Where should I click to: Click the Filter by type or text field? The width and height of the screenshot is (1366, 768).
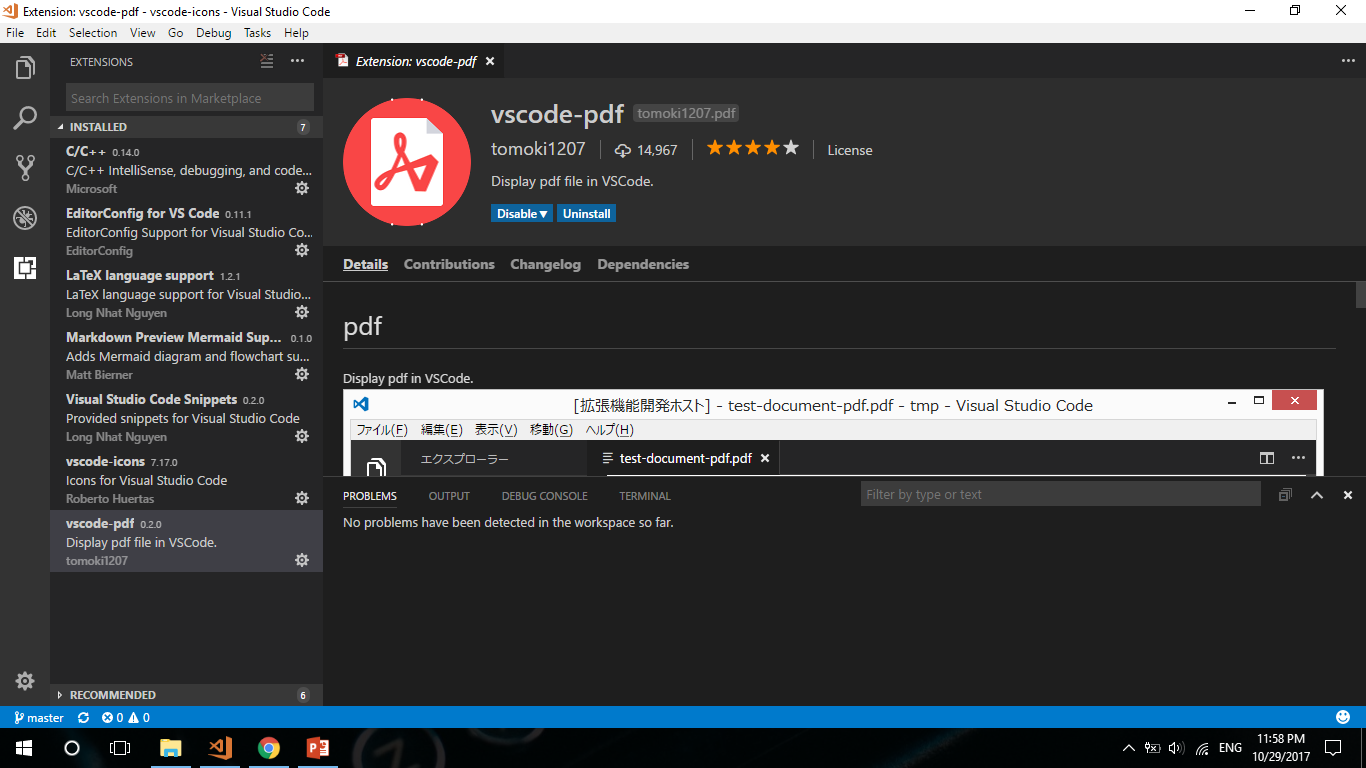tap(1060, 493)
